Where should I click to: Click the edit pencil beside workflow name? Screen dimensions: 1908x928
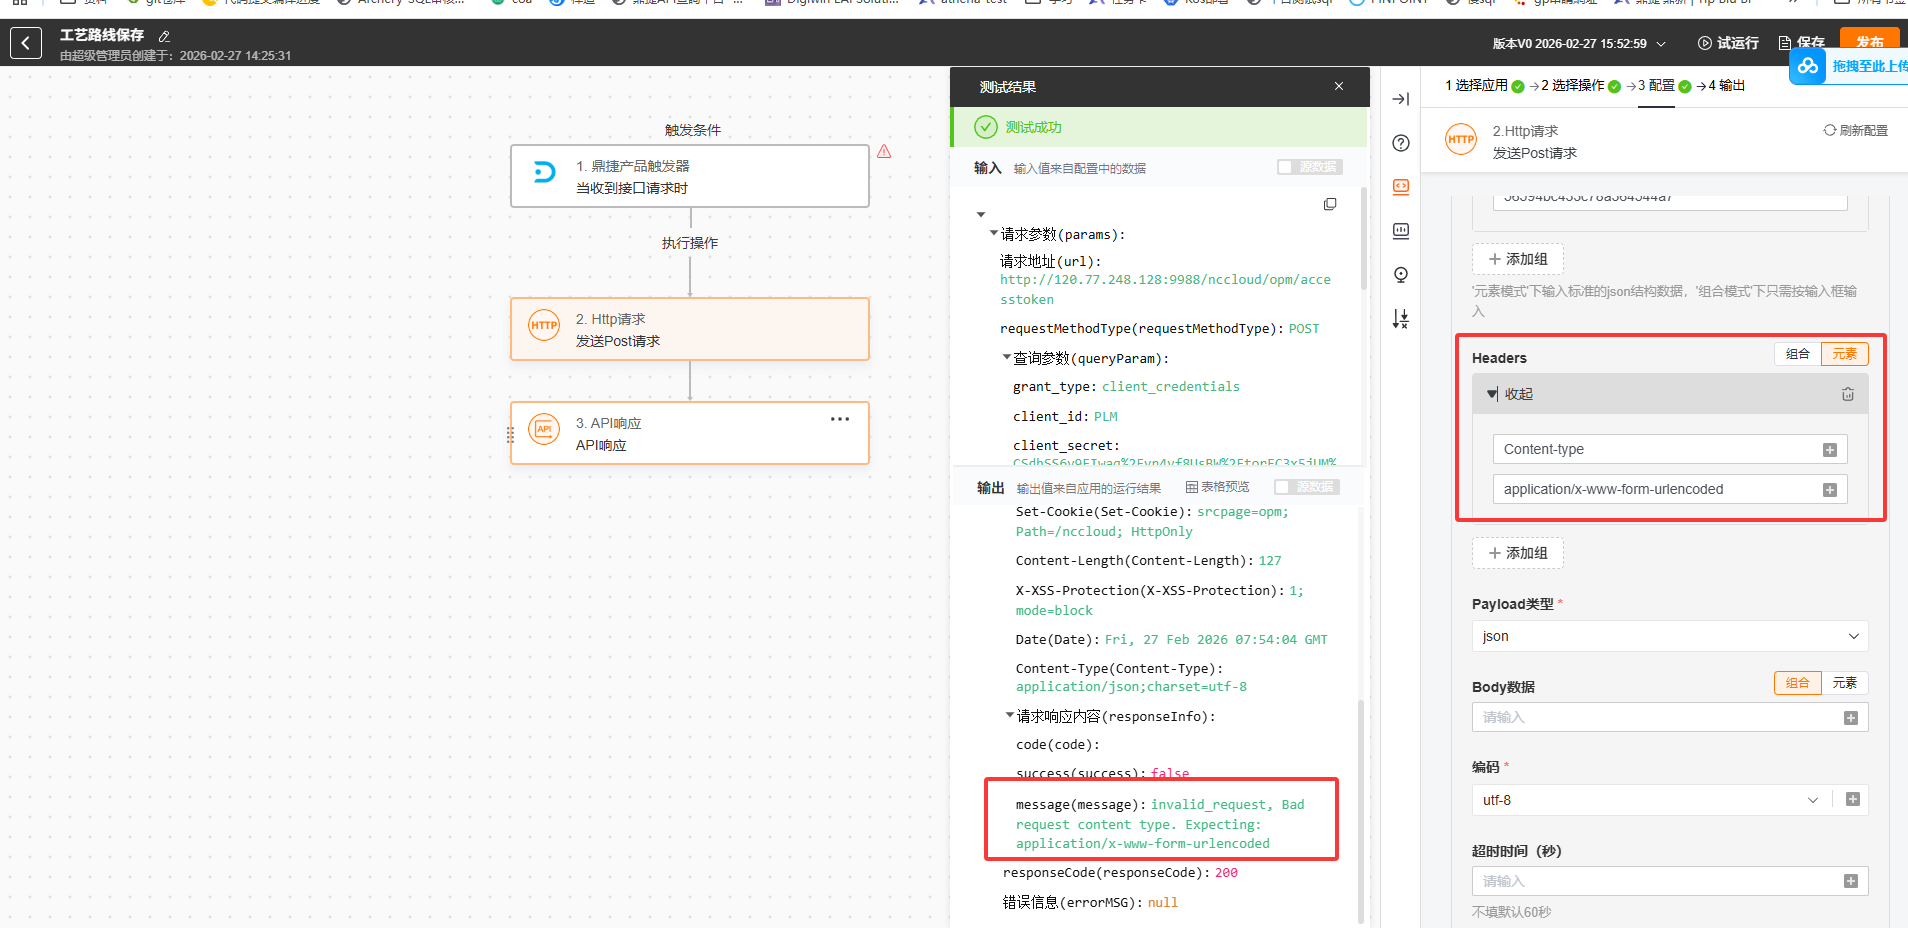[164, 36]
